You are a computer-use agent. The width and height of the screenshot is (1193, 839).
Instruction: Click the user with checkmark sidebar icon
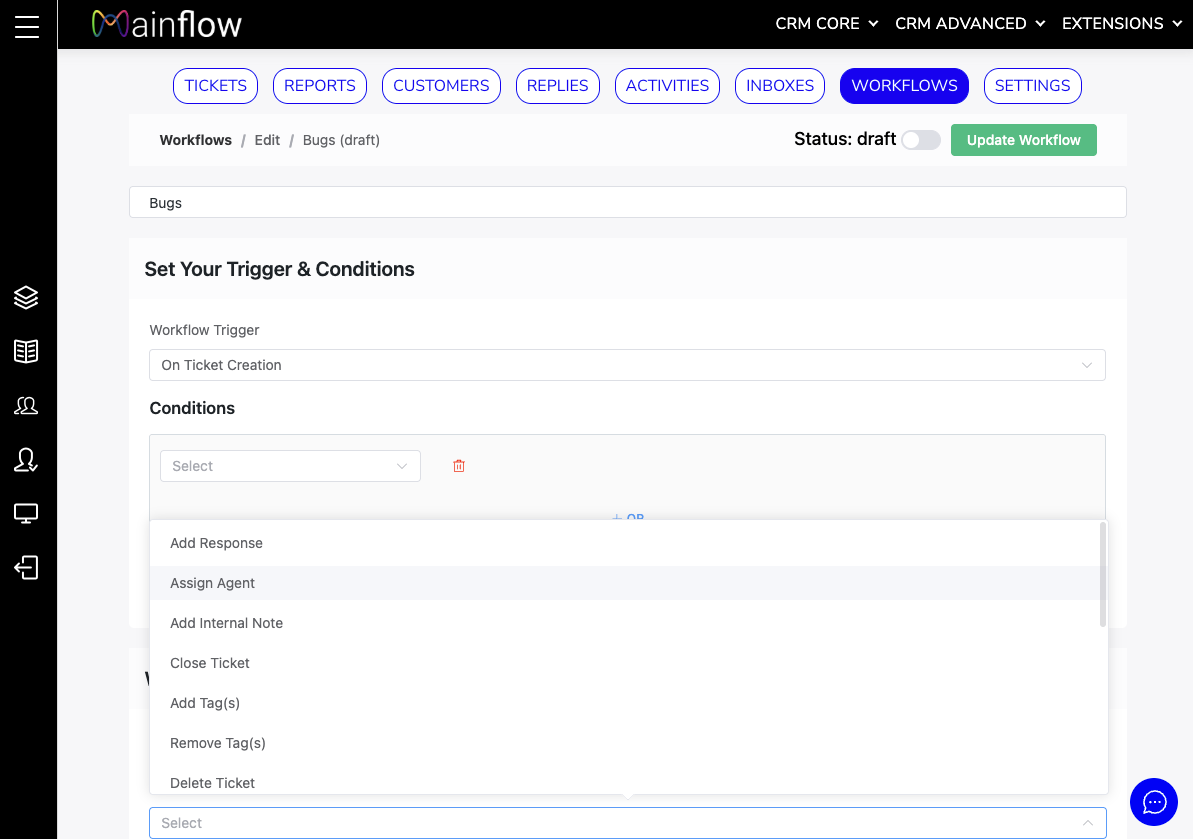coord(26,459)
